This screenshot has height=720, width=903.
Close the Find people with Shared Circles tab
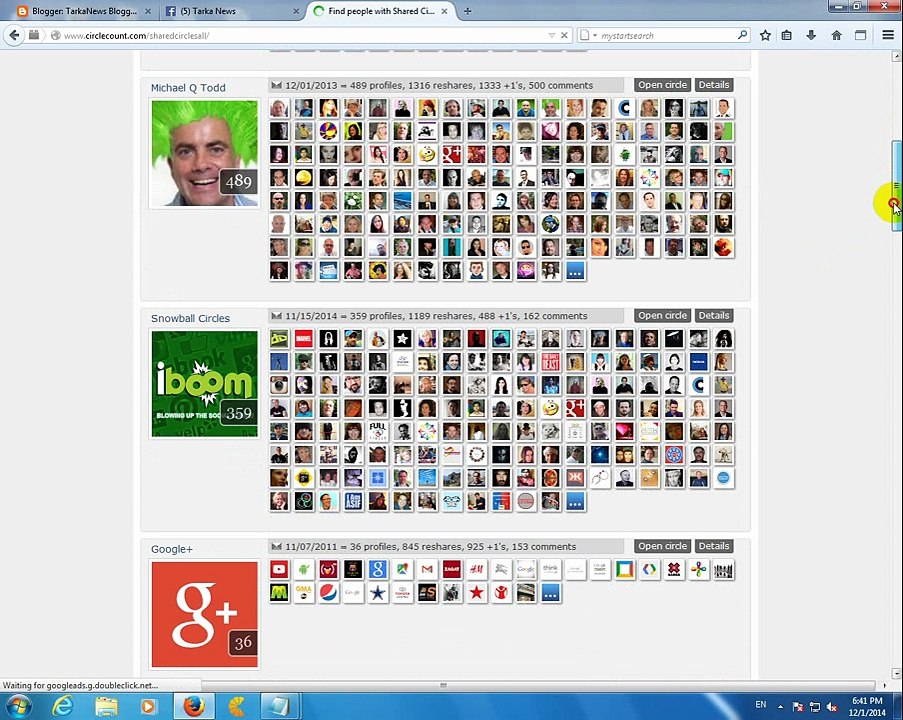pos(445,11)
